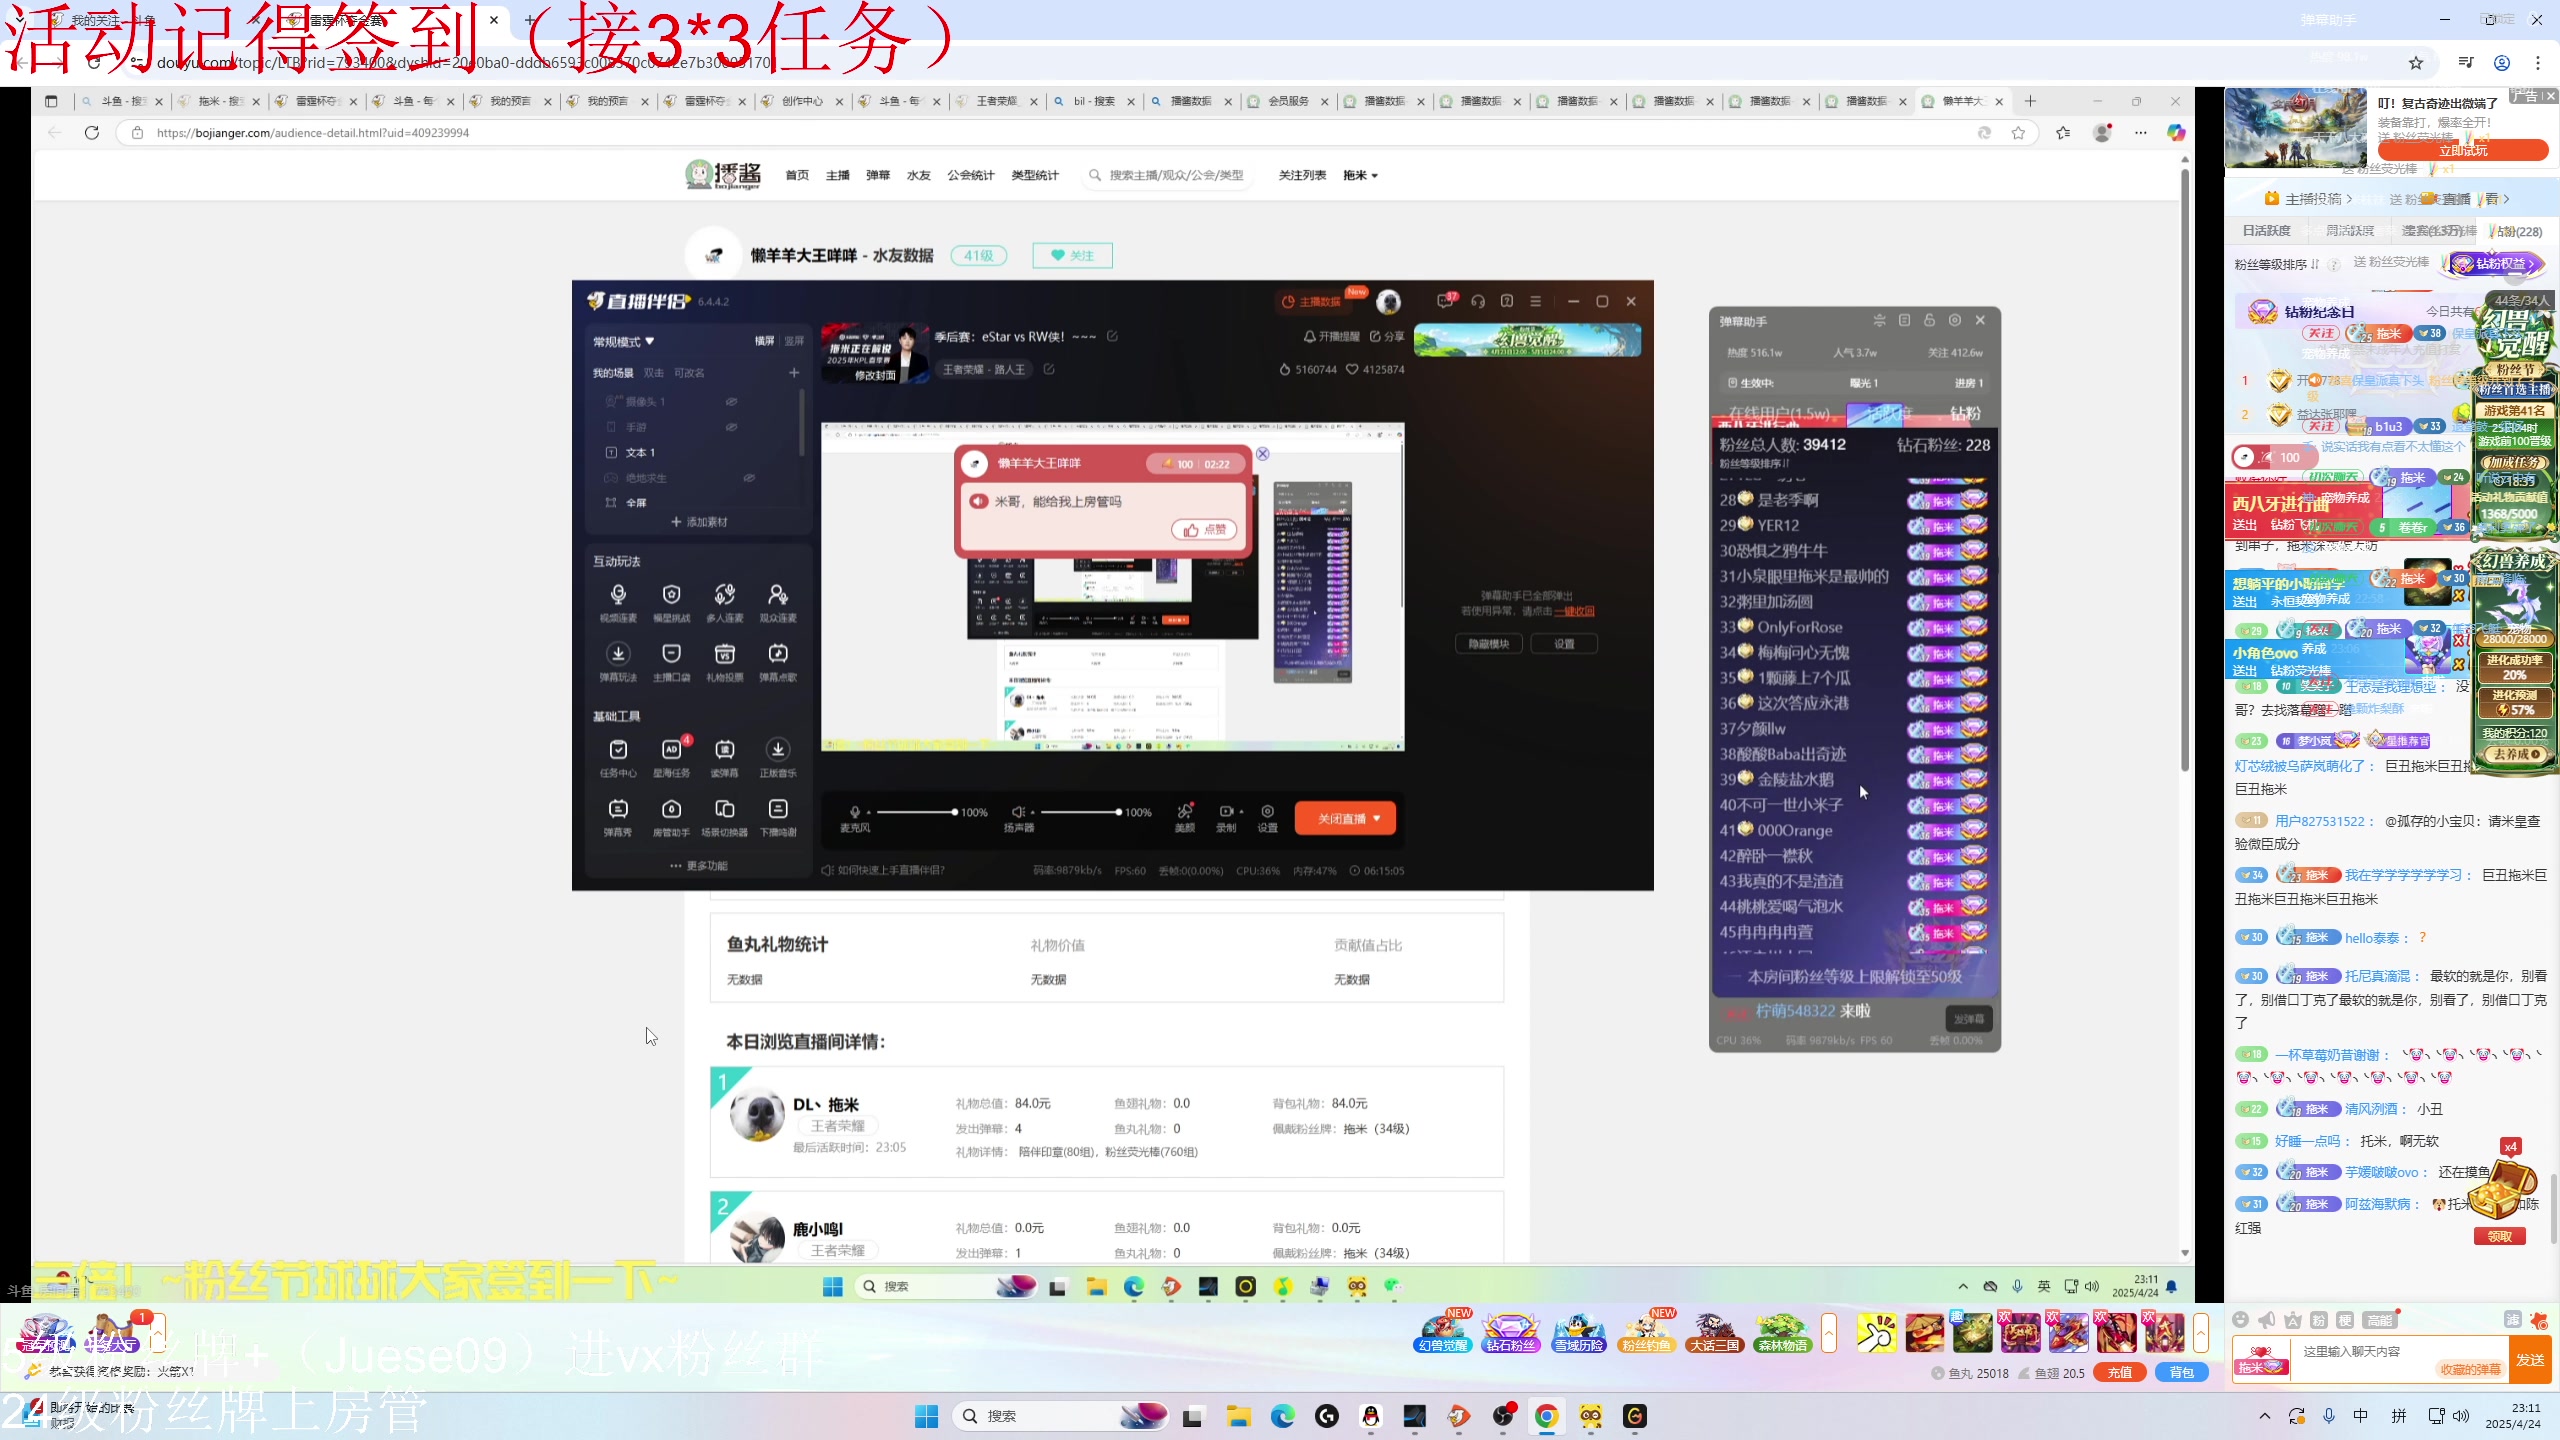
Task: Open the 房管助手 tool
Action: pos(671,817)
